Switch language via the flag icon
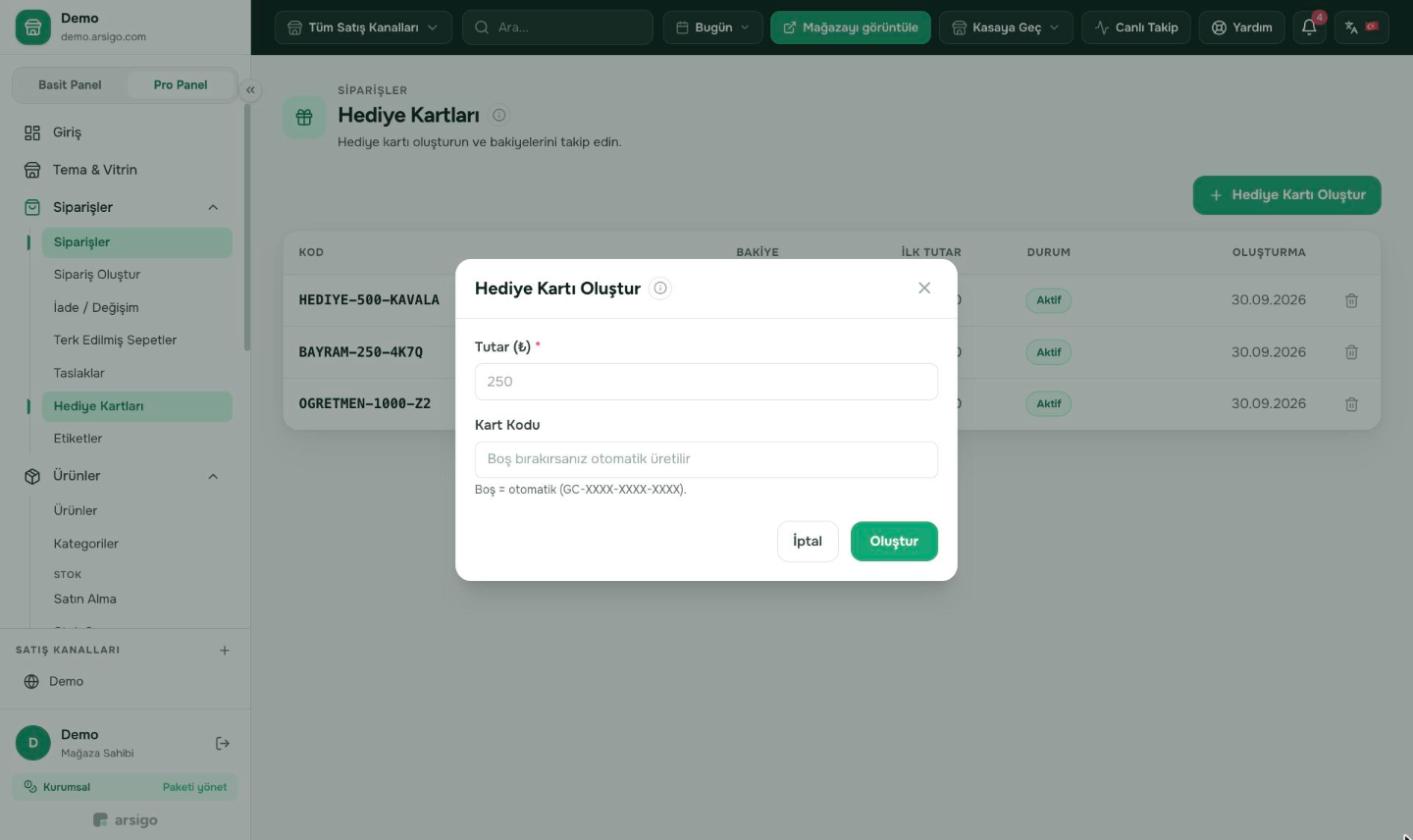Screen dimensions: 1413x840 point(1361,27)
